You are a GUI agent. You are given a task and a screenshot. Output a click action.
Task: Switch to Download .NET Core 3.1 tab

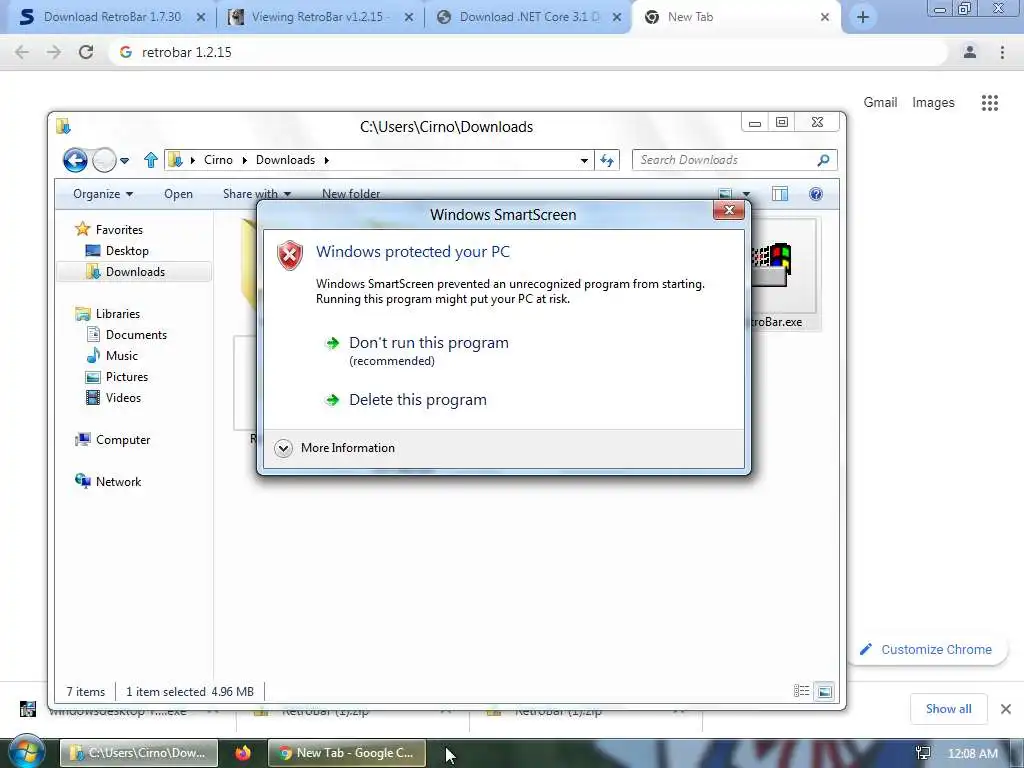pos(528,17)
